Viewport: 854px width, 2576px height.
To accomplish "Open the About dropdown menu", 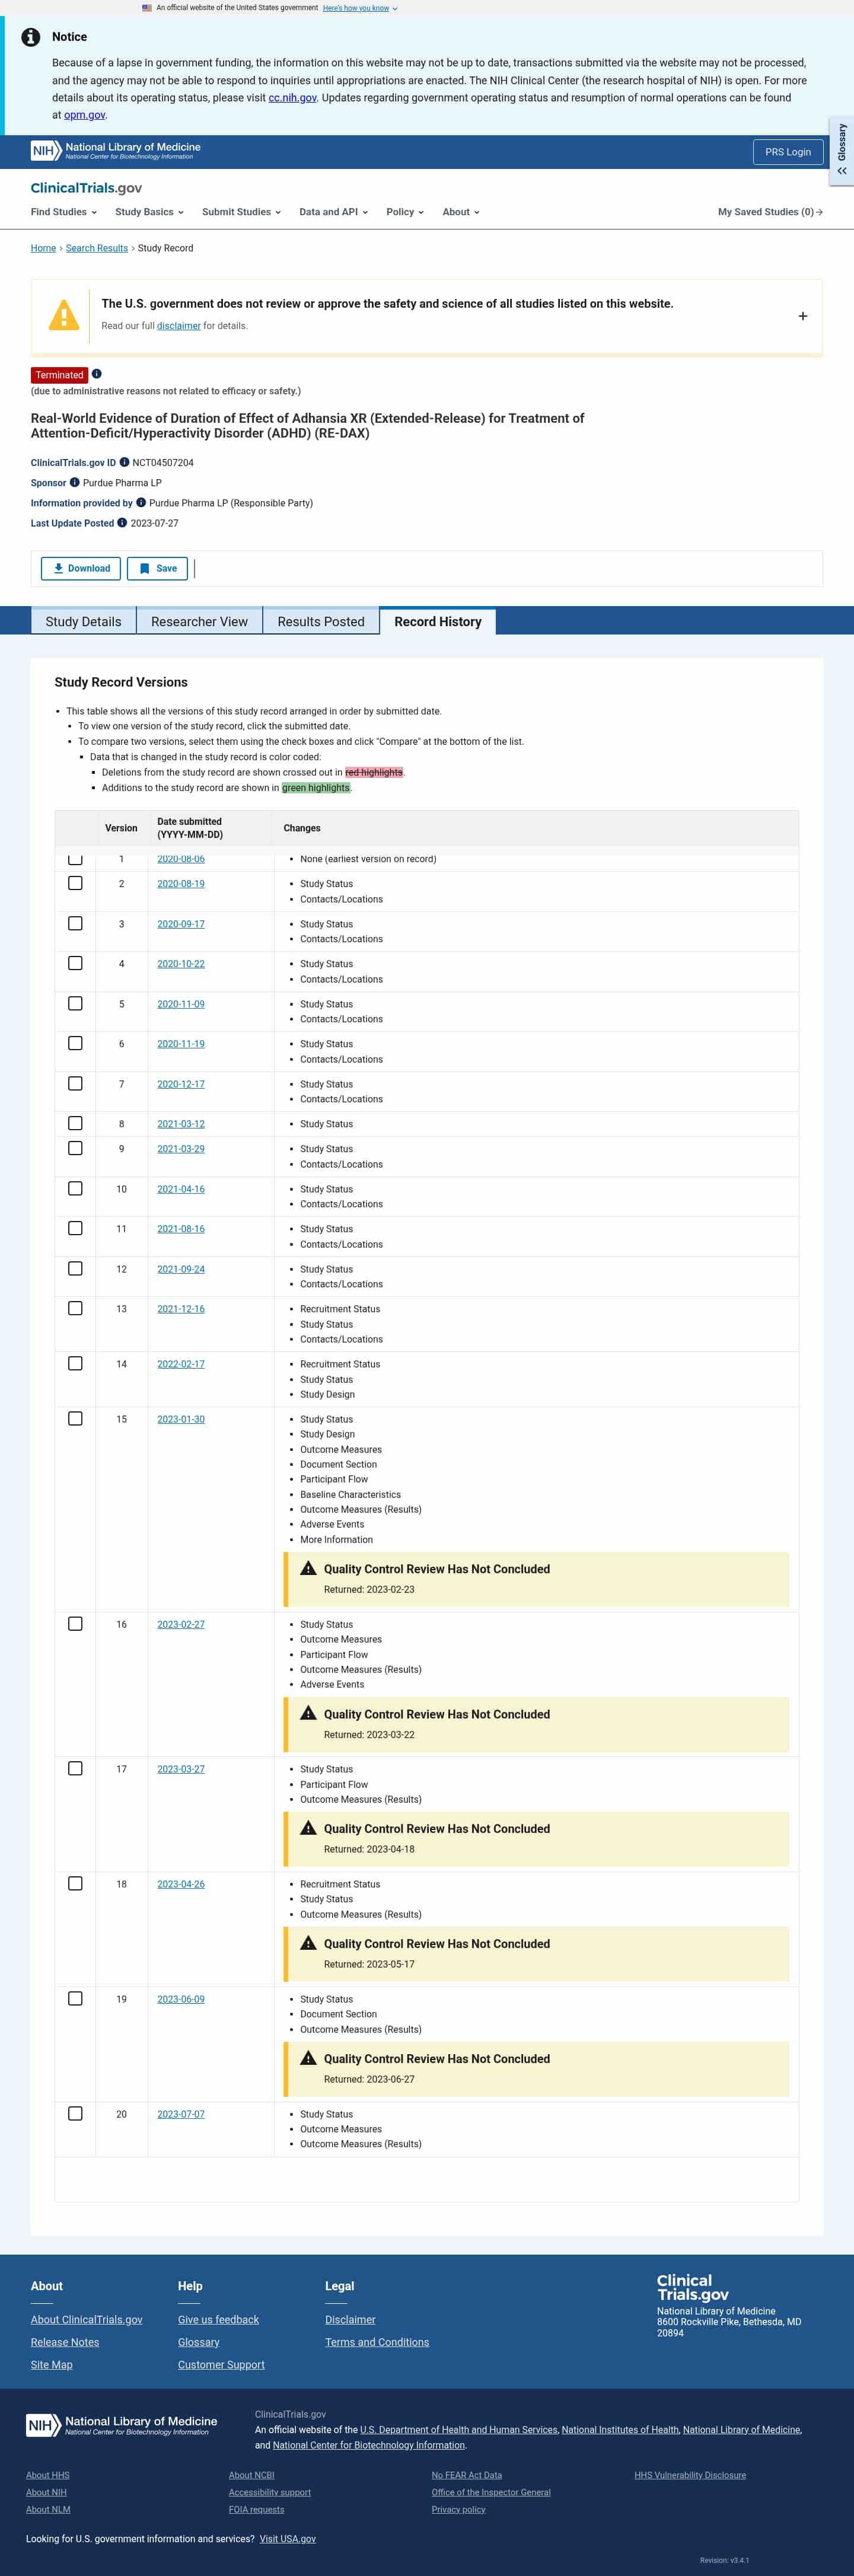I will (x=461, y=212).
